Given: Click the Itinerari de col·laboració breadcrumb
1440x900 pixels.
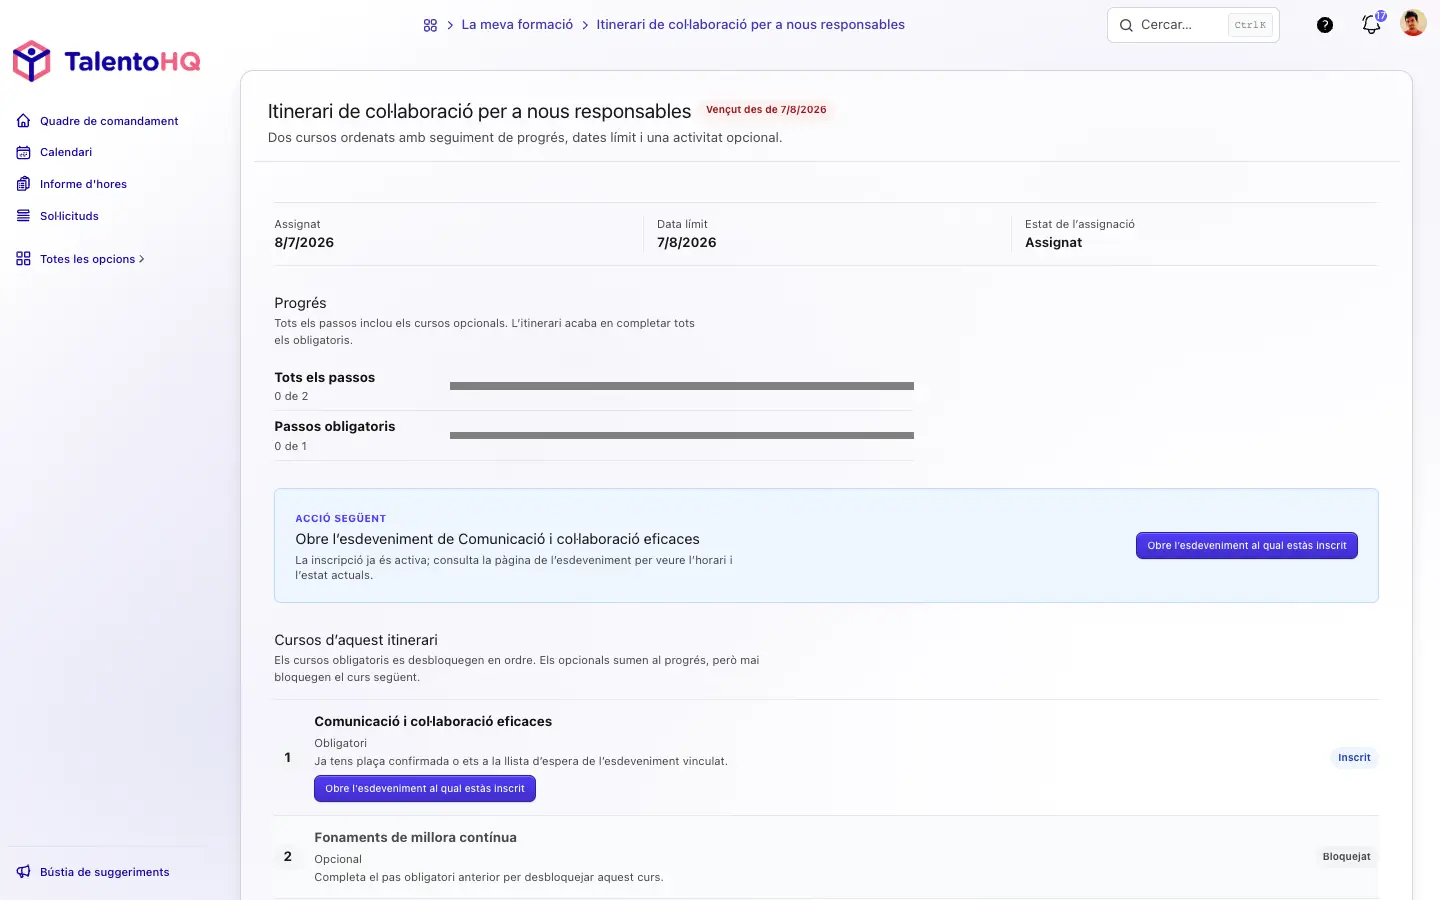Looking at the screenshot, I should (750, 25).
